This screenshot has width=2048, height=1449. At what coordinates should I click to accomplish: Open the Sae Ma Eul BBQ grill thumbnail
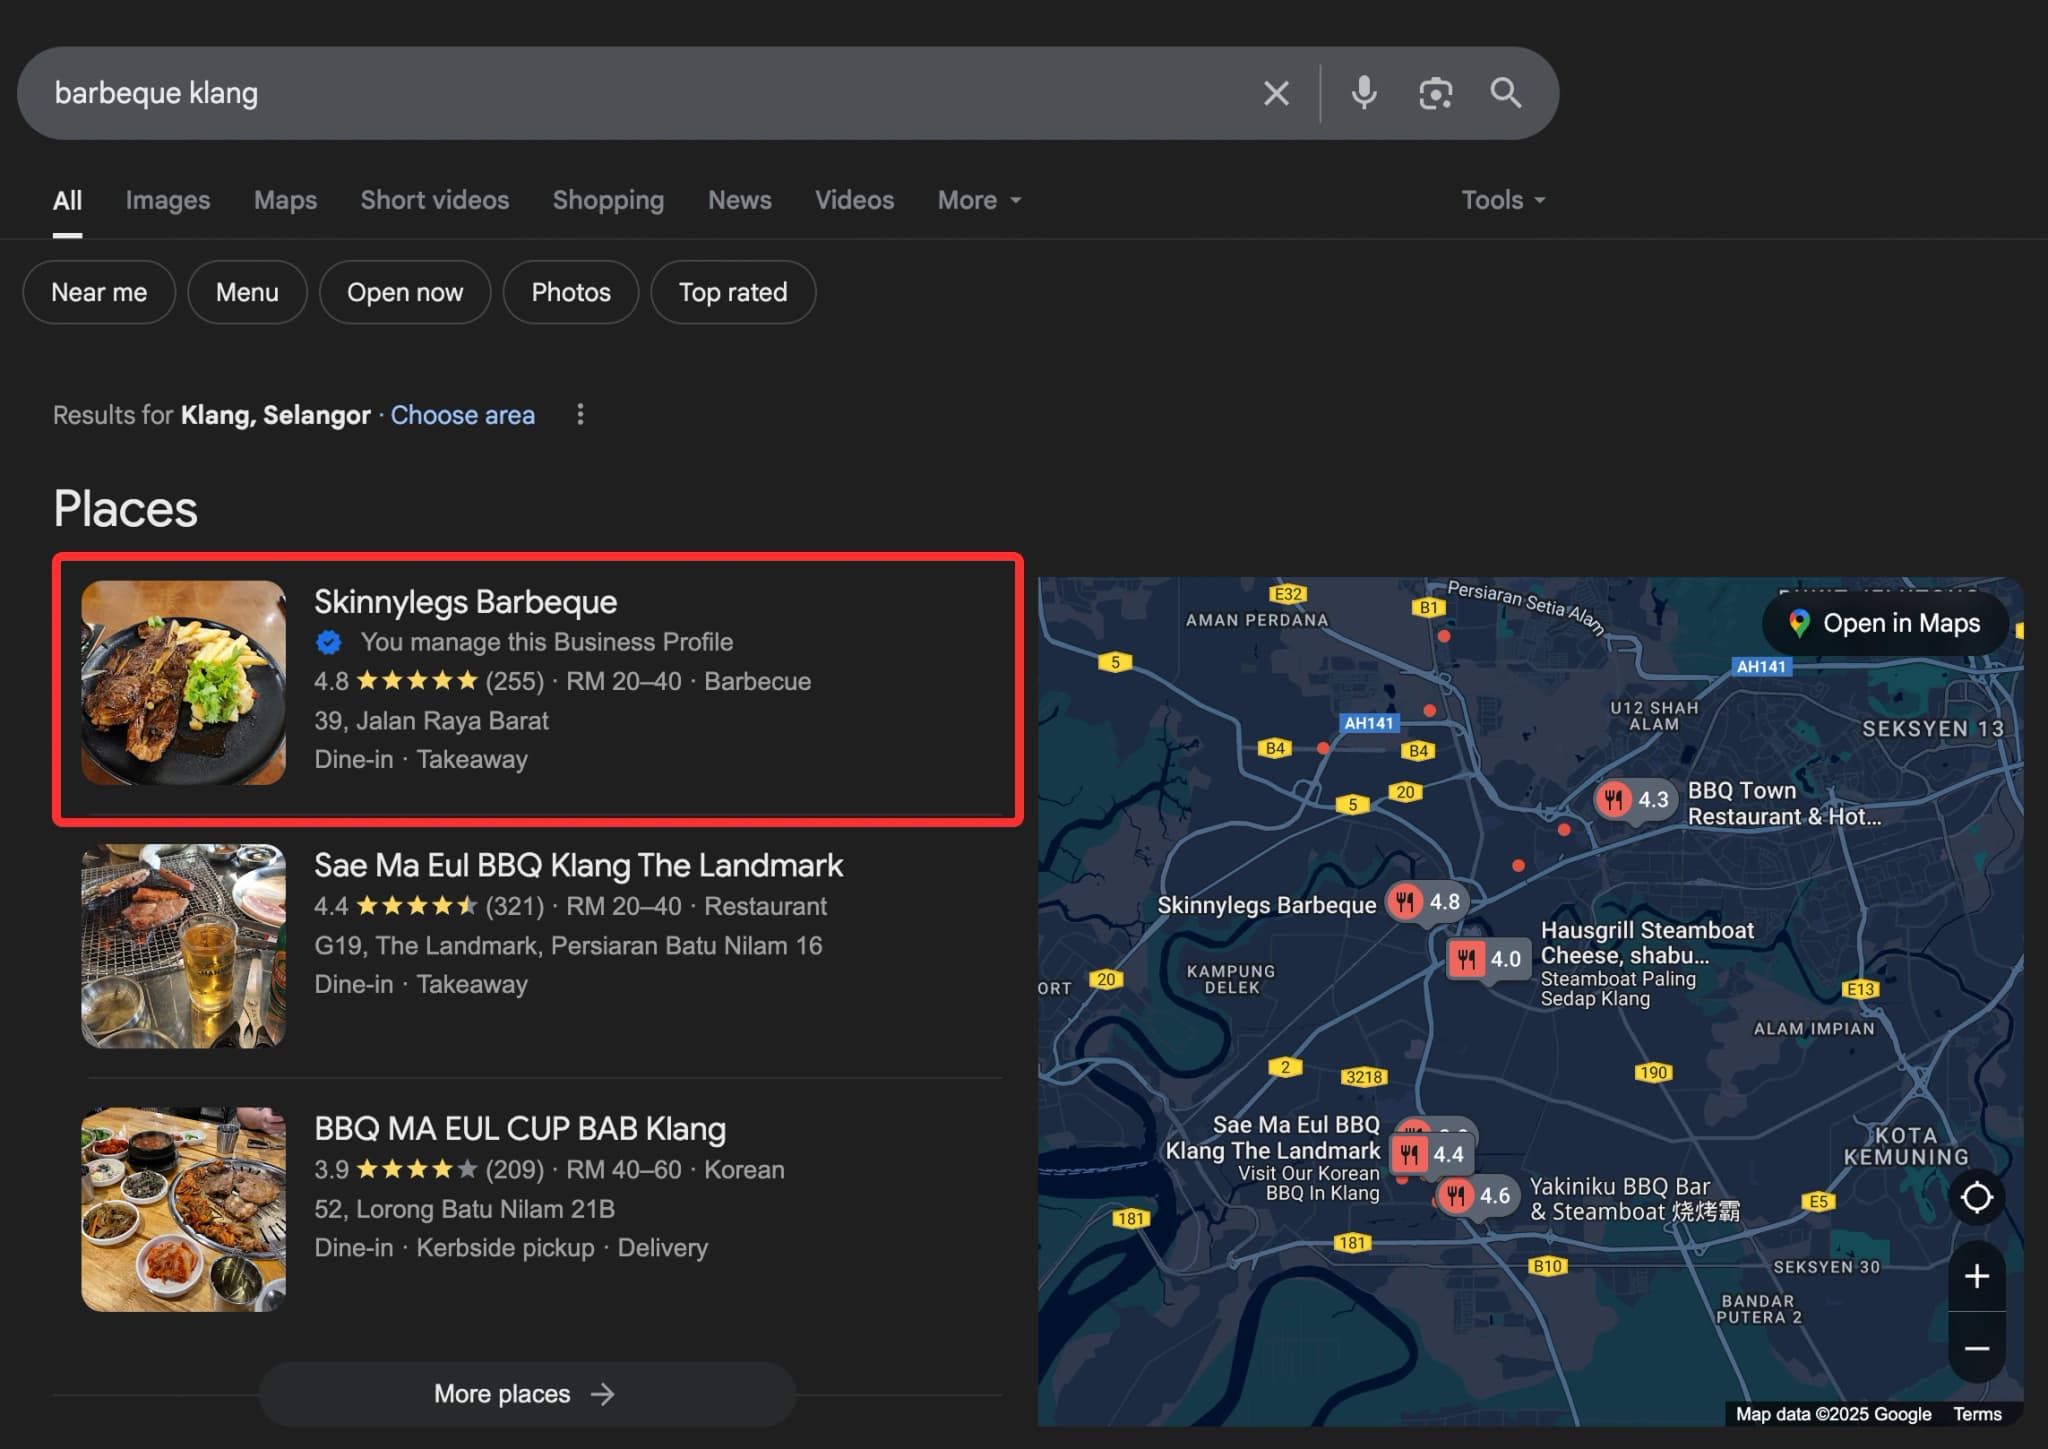click(183, 946)
